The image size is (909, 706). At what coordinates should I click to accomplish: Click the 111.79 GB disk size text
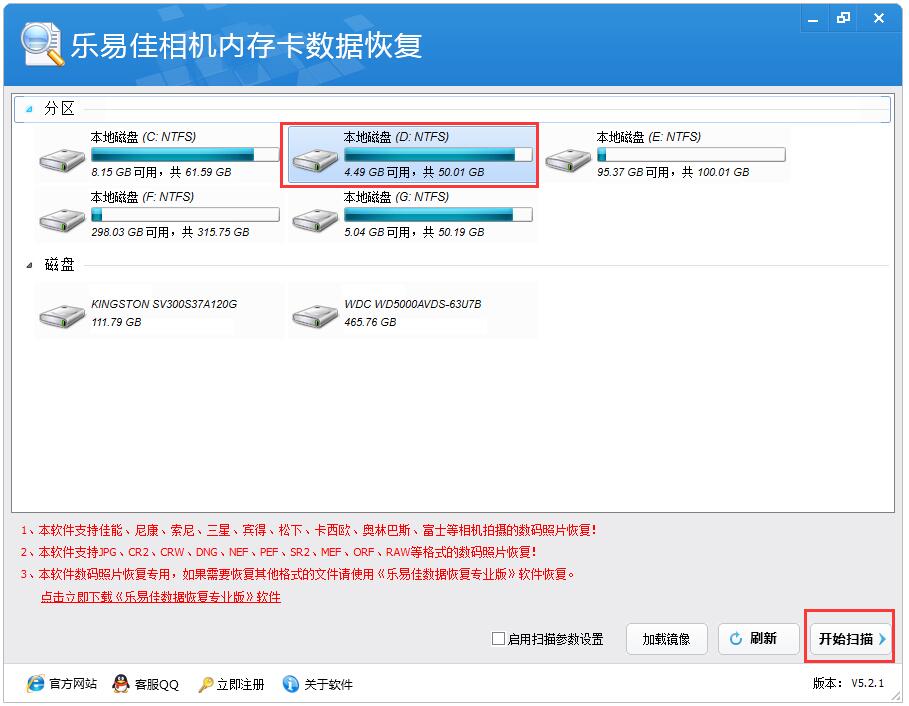pyautogui.click(x=117, y=322)
